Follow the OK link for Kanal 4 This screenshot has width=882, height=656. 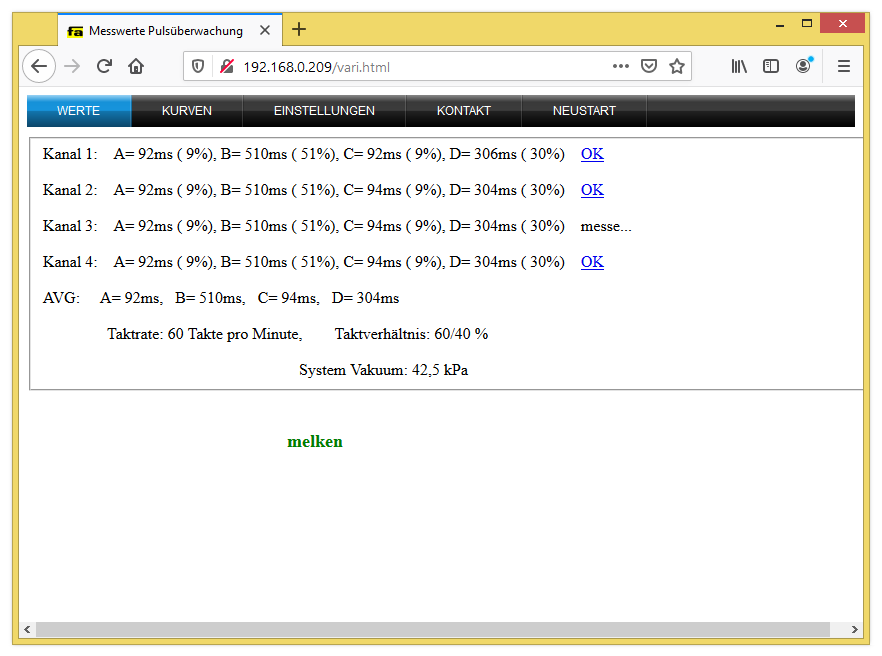tap(592, 262)
